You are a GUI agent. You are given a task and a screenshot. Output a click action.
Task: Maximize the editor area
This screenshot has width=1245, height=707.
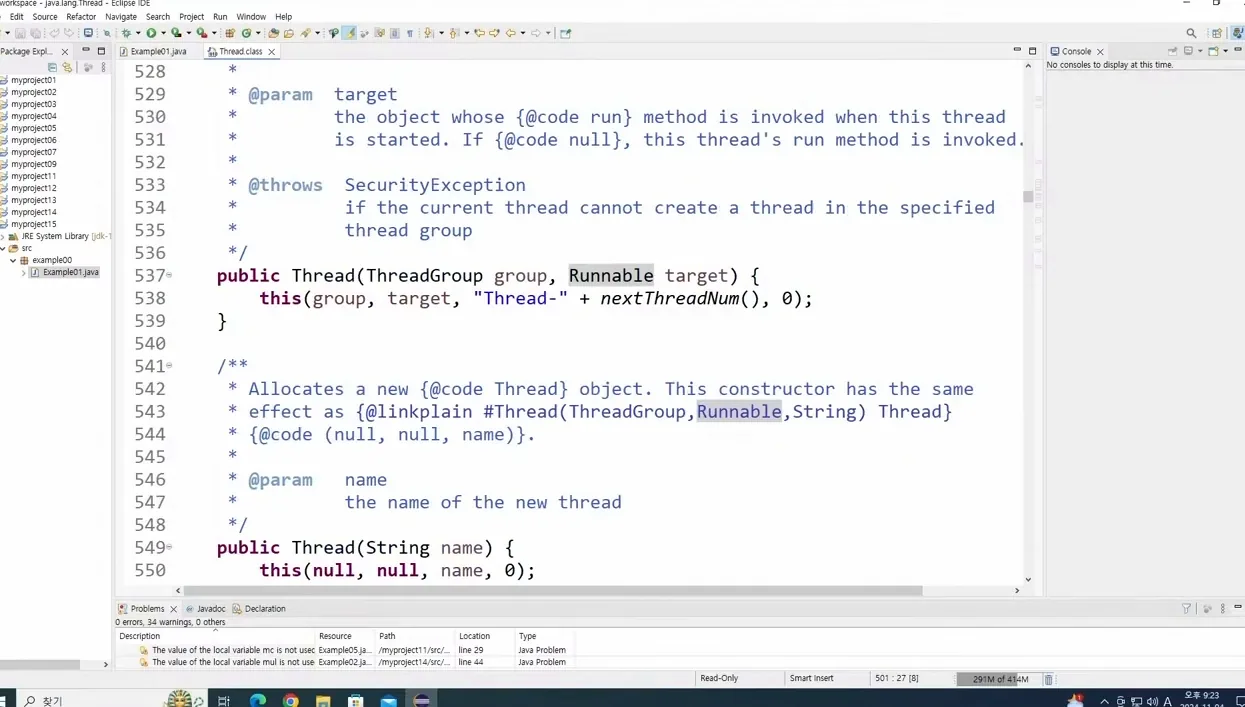[1033, 51]
